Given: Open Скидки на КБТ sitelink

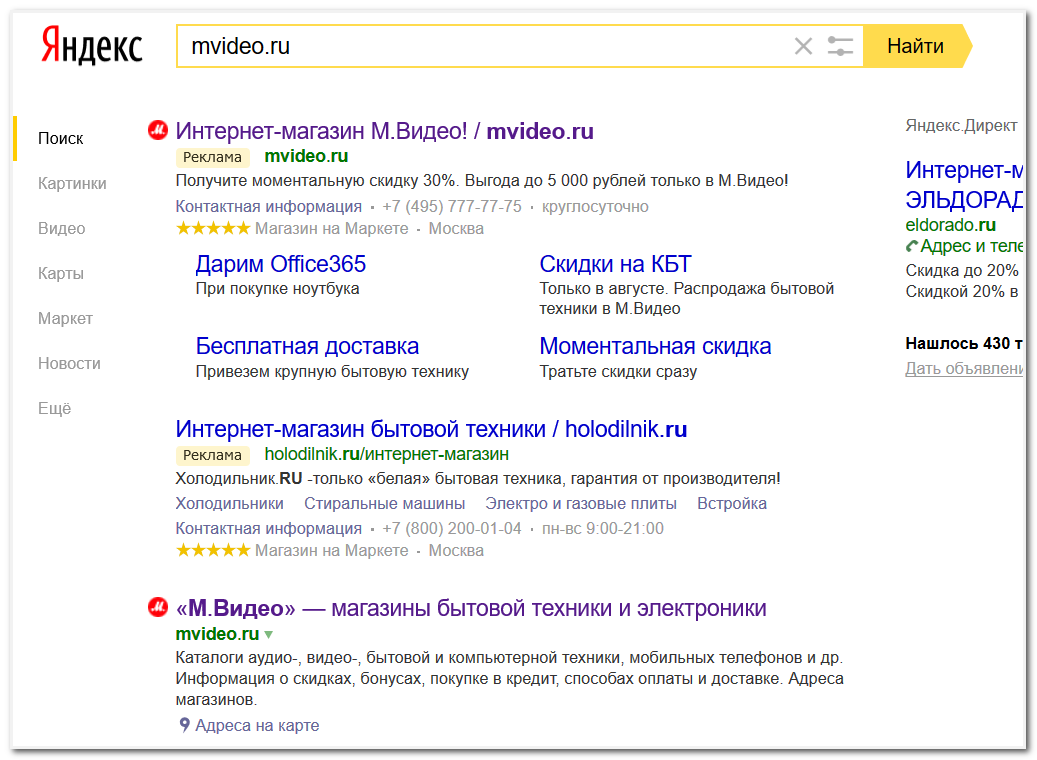Looking at the screenshot, I should pyautogui.click(x=615, y=264).
